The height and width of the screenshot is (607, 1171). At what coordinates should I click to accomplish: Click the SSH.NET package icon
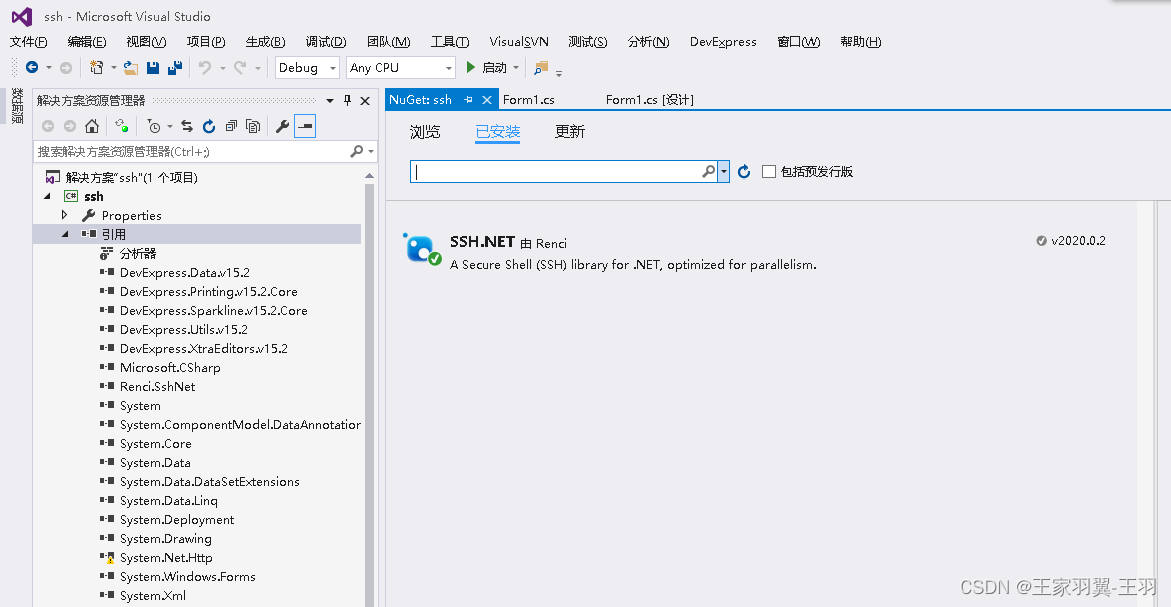click(x=422, y=249)
